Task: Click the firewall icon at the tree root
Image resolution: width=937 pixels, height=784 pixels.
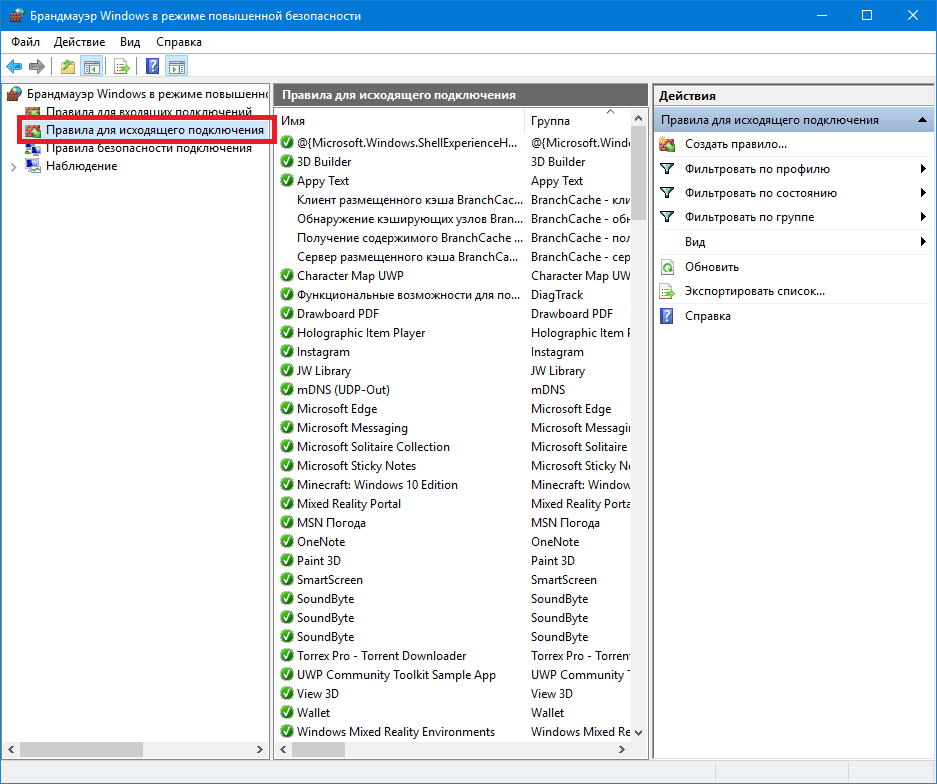Action: click(x=14, y=94)
